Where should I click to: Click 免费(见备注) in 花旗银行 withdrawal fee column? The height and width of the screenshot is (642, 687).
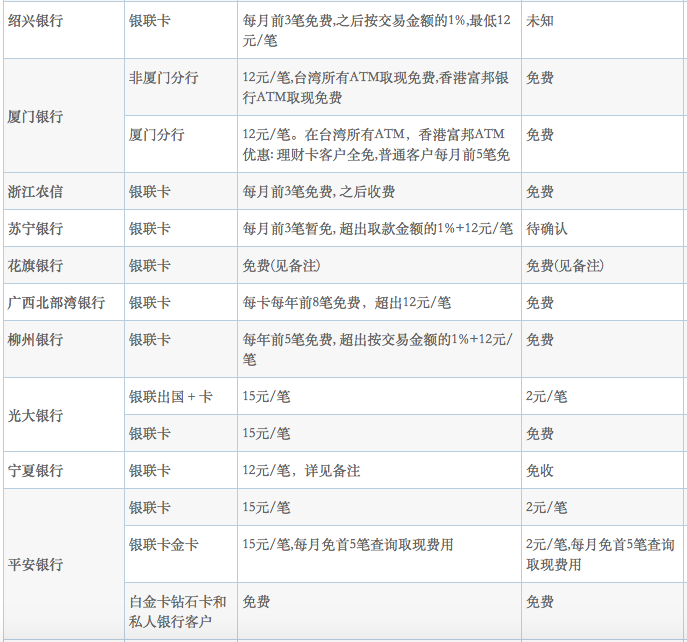[281, 266]
